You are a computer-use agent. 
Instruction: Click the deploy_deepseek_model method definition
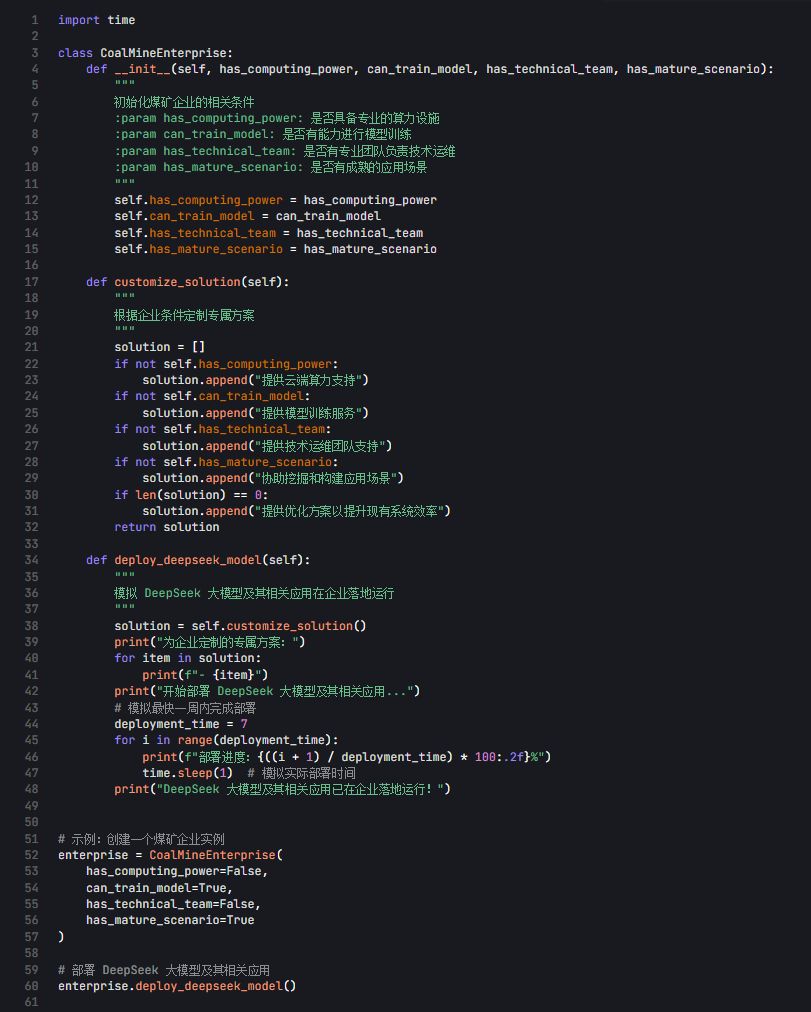pyautogui.click(x=198, y=560)
